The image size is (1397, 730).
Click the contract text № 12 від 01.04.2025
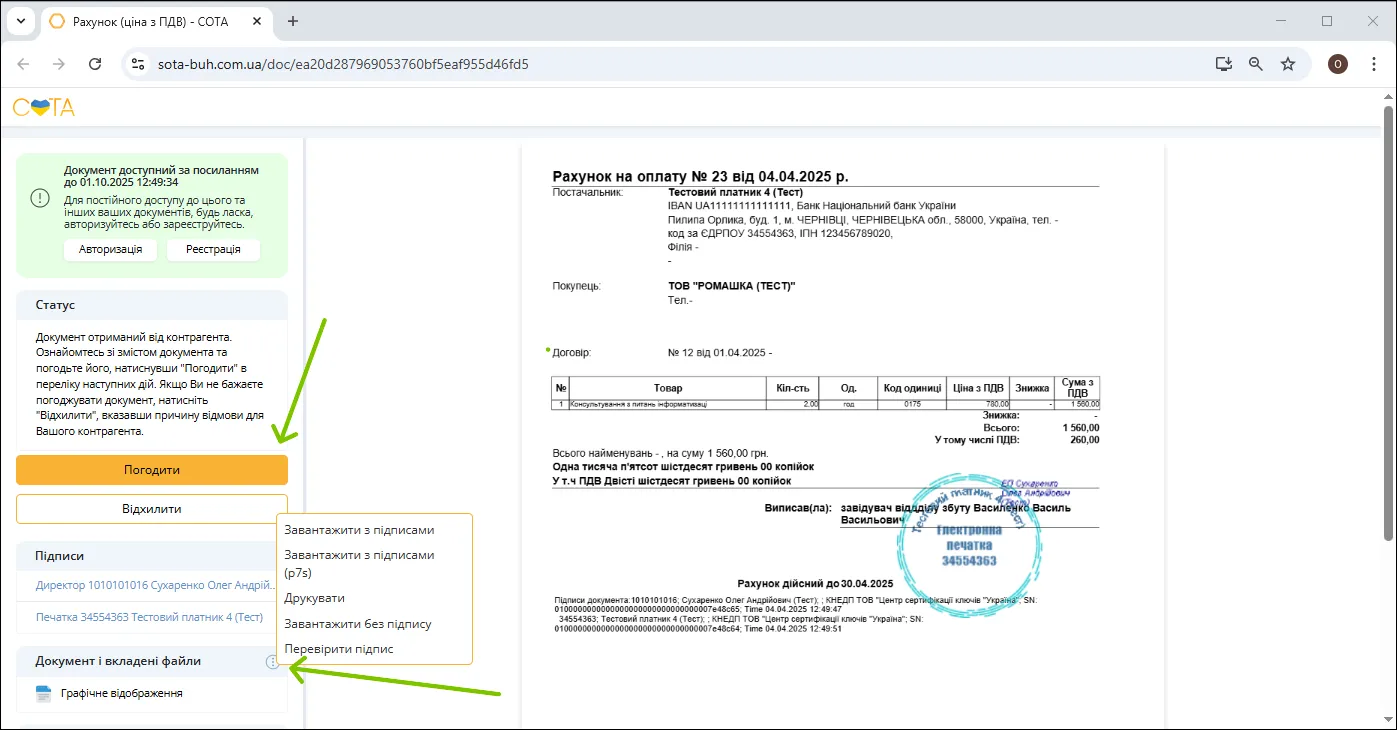[720, 353]
